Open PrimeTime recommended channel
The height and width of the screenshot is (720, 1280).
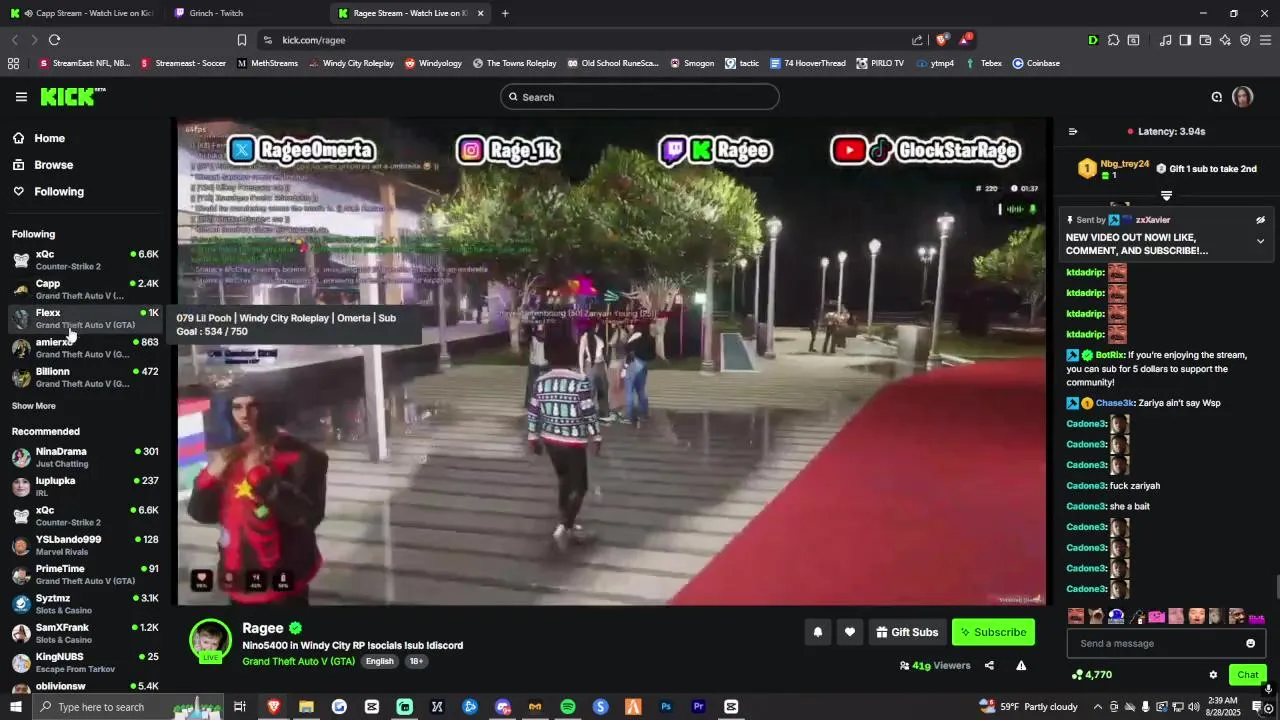tap(85, 574)
